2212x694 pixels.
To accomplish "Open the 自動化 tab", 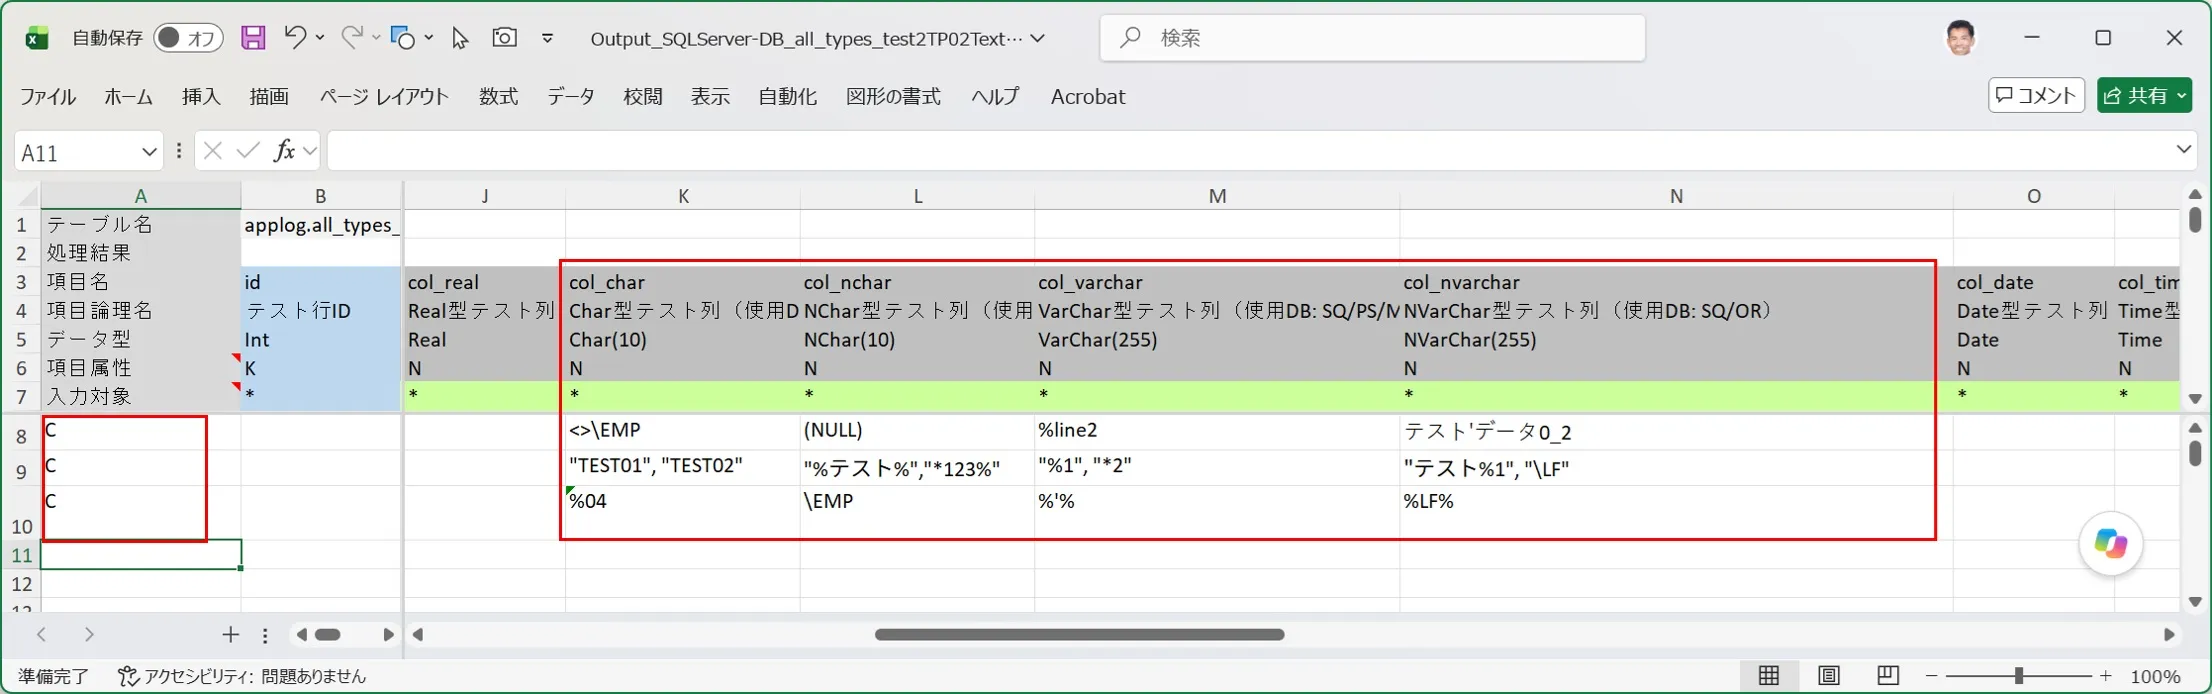I will coord(787,97).
